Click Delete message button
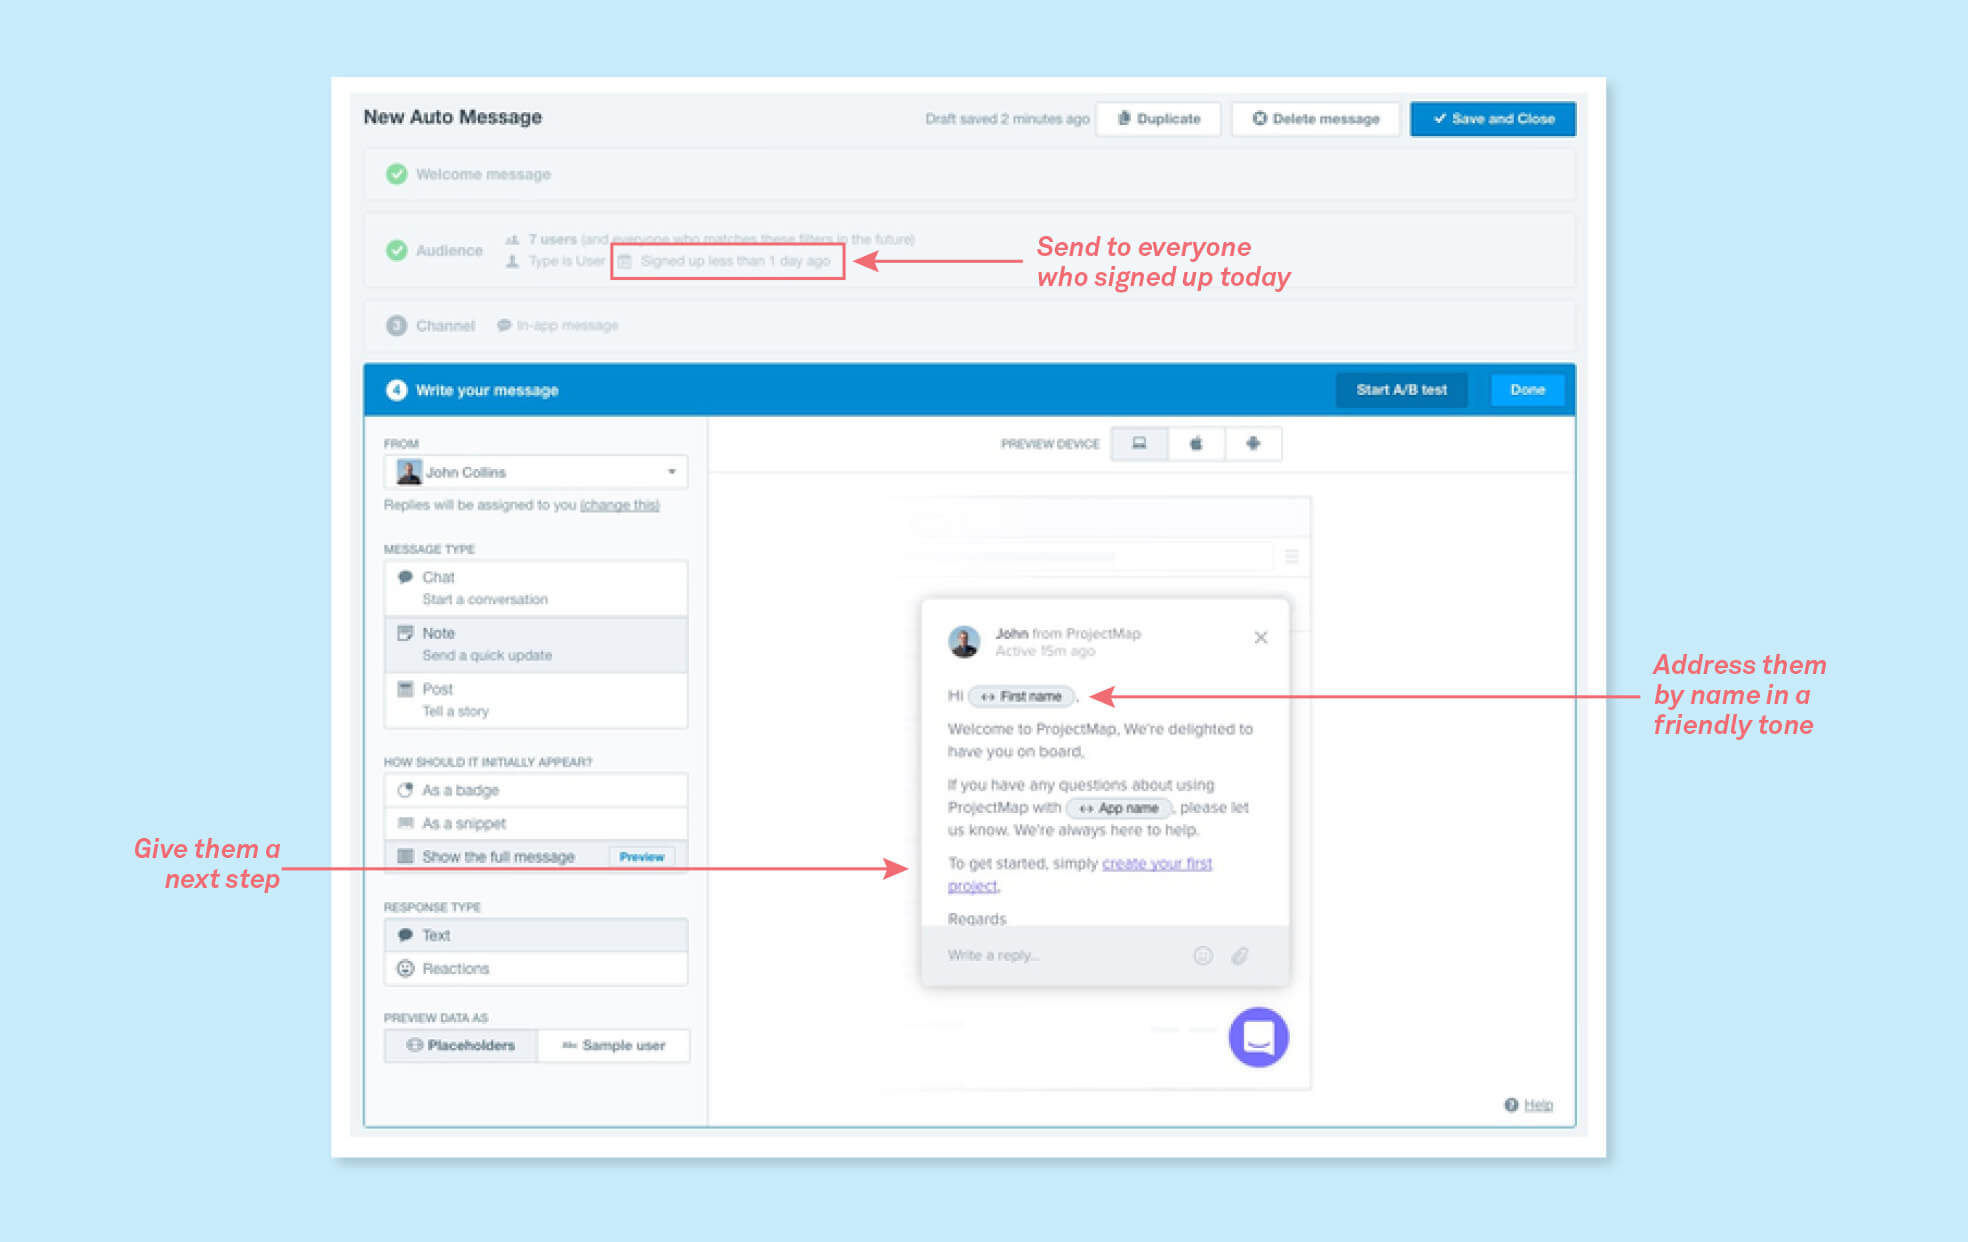 pos(1315,119)
